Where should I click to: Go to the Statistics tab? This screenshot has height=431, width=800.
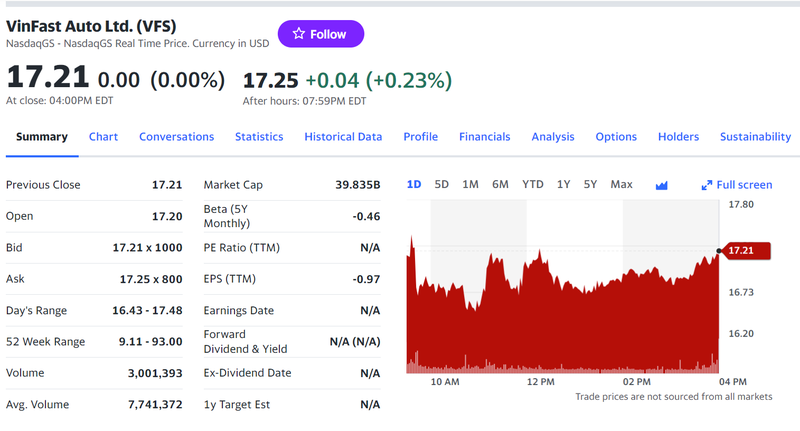[259, 137]
